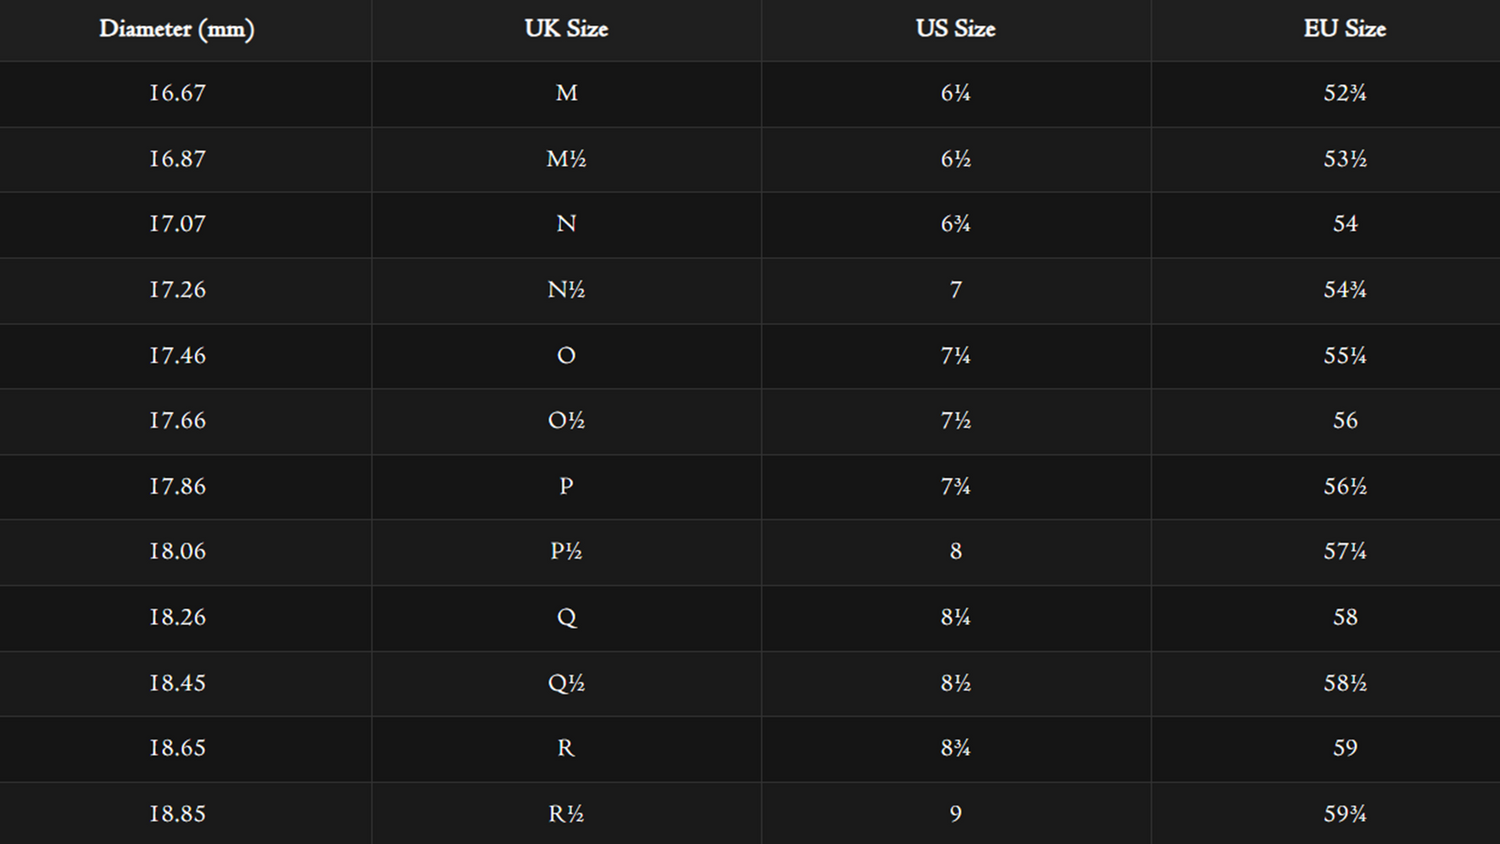Select UK size R½ cell
The height and width of the screenshot is (844, 1500).
click(566, 814)
